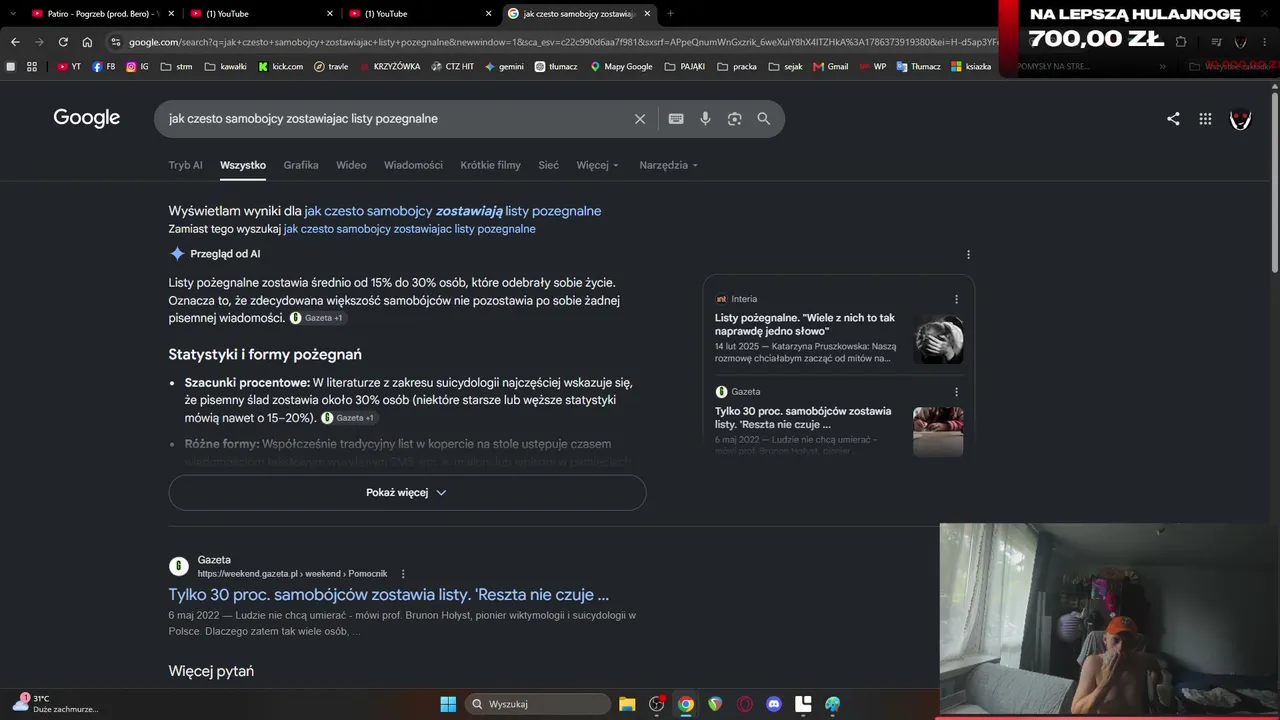
Task: Reload the current page
Action: [63, 42]
